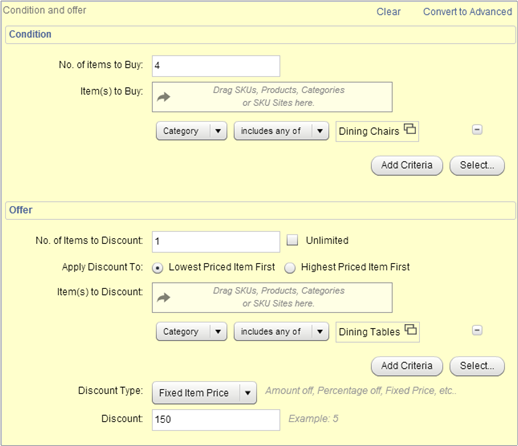Open the Discount Type dropdown
Viewport: 518px width, 446px height.
tap(204, 393)
